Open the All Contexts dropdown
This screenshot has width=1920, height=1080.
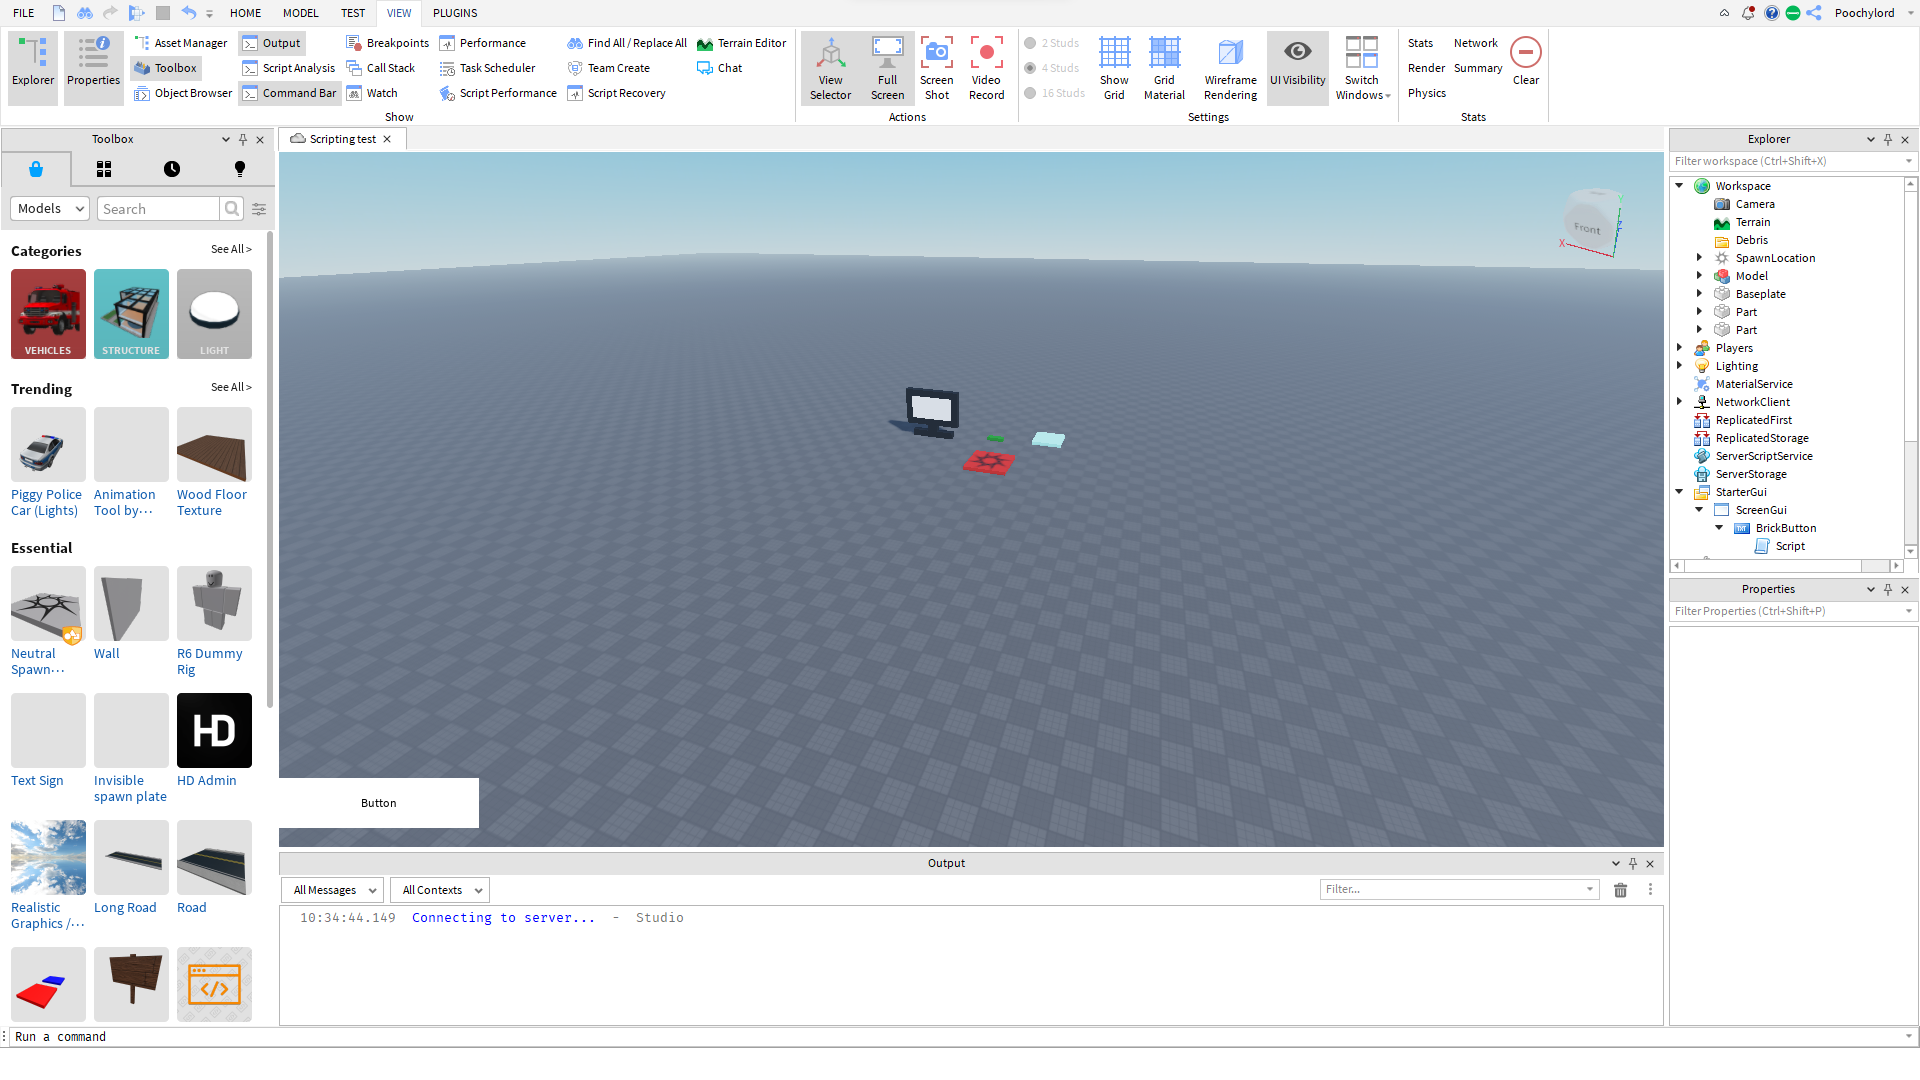coord(440,890)
